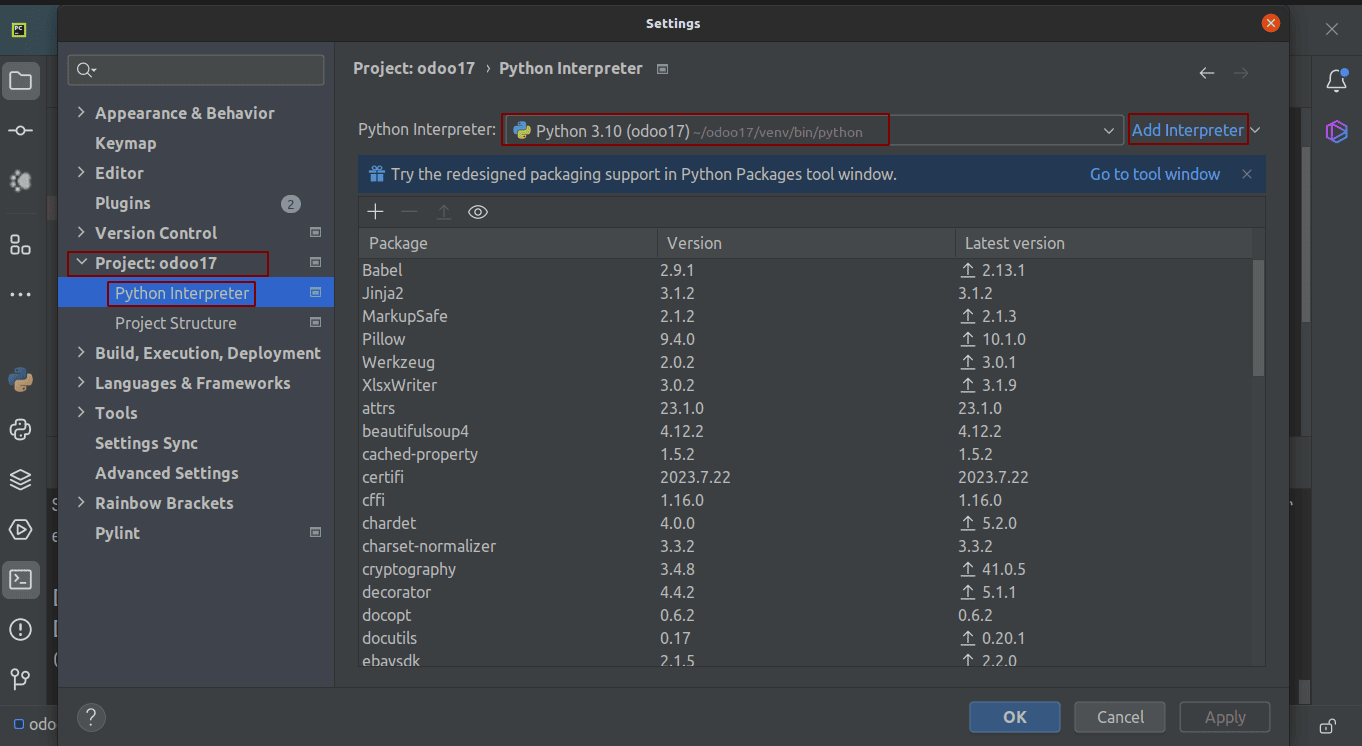This screenshot has width=1362, height=746.
Task: Open the Python Packages tool window icon
Action: coord(20,380)
